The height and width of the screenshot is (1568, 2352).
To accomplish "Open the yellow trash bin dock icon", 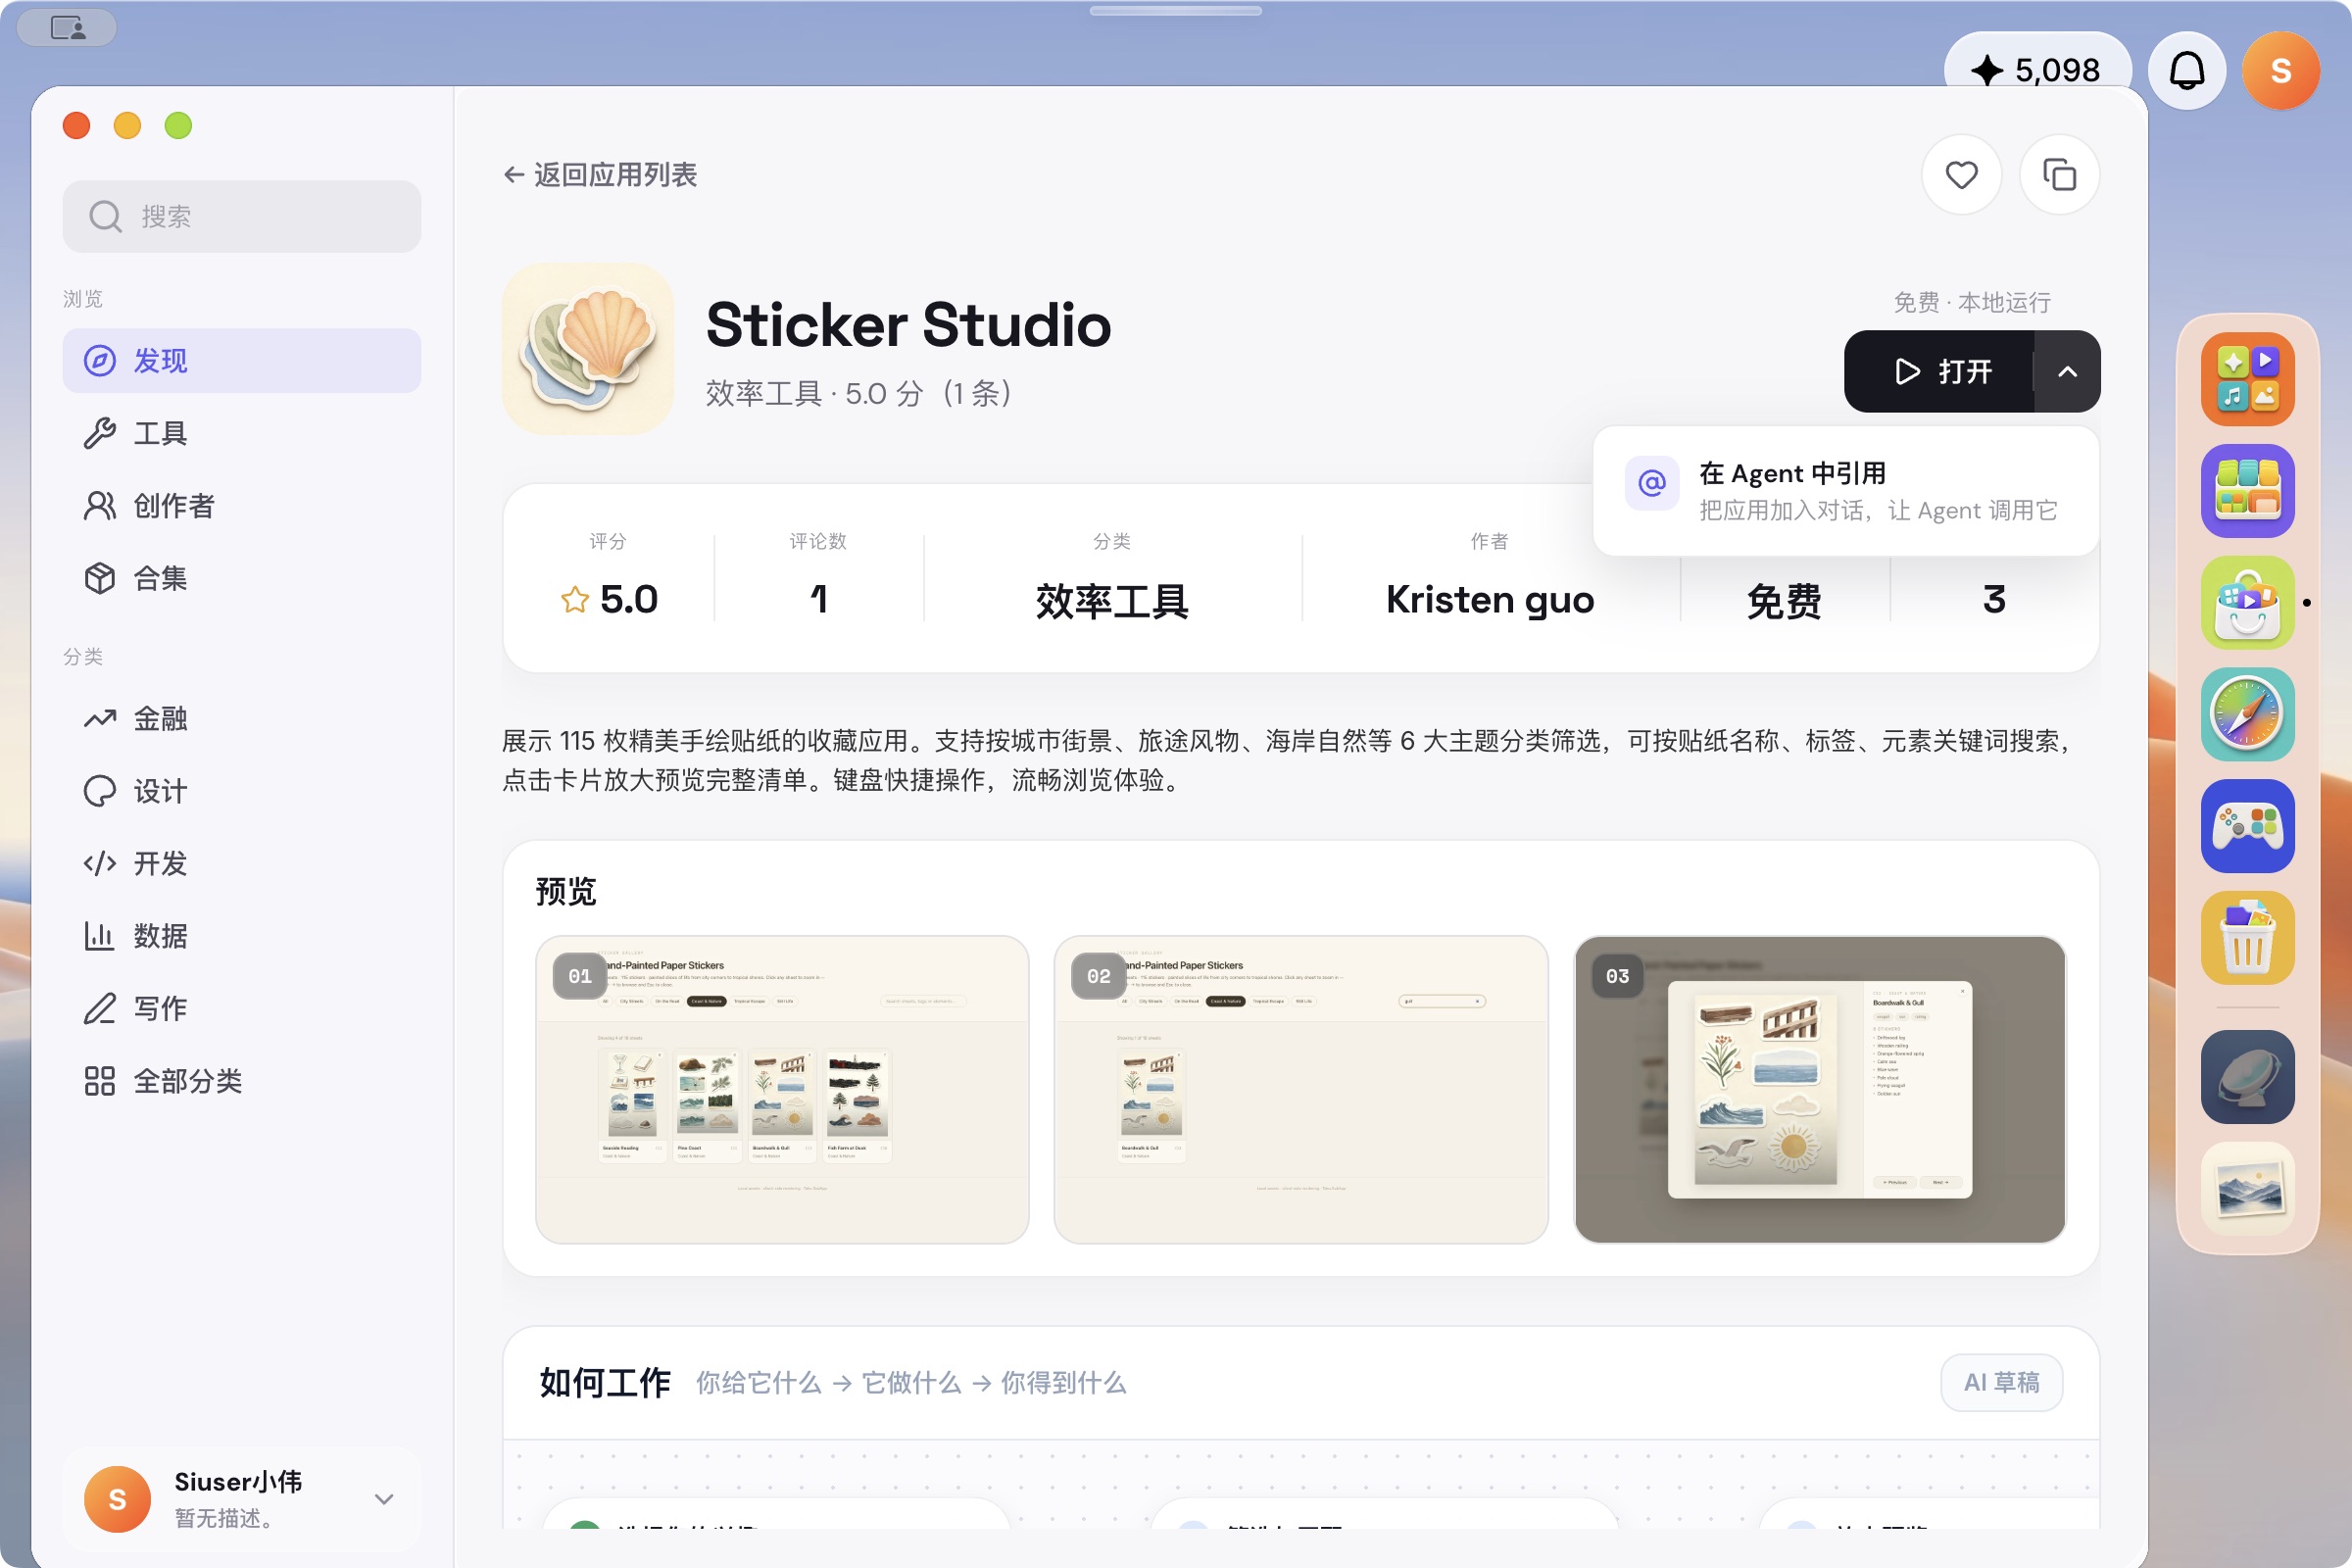I will (x=2247, y=938).
